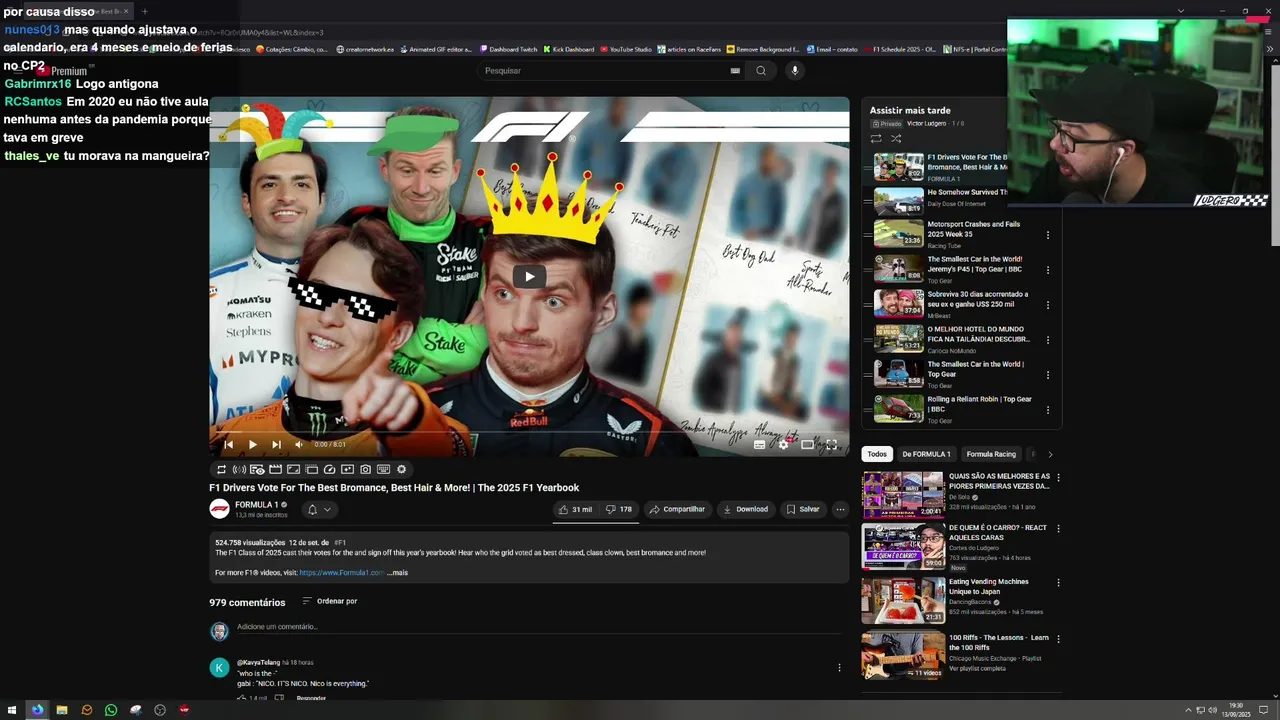The height and width of the screenshot is (720, 1280).
Task: Click the Adicione um comentário field
Action: tap(538, 627)
